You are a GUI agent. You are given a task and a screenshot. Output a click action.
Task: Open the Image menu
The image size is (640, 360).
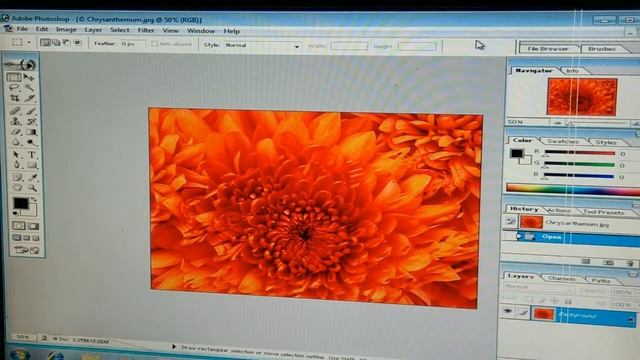[x=66, y=29]
